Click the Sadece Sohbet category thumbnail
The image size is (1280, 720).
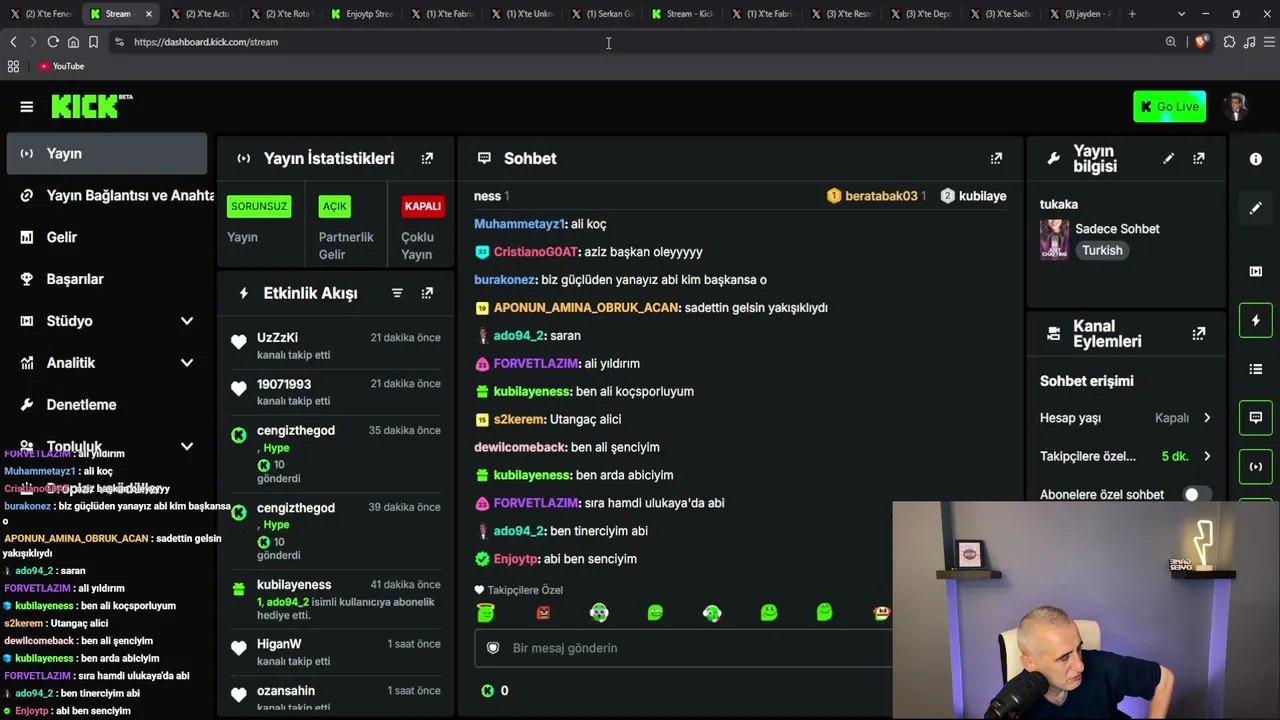point(1054,240)
